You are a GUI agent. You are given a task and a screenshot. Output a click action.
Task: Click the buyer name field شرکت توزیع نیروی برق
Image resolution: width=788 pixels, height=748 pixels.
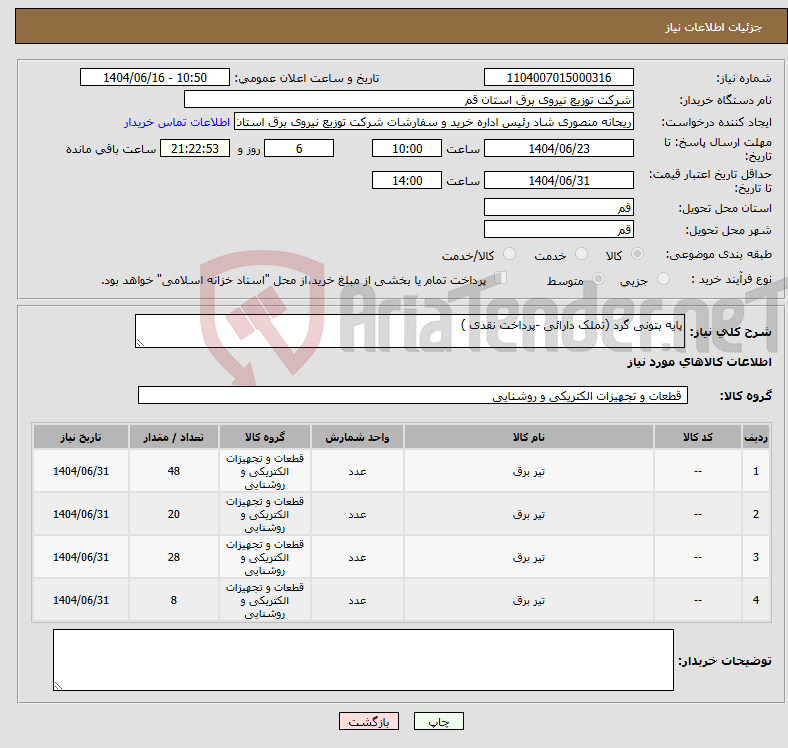[409, 100]
